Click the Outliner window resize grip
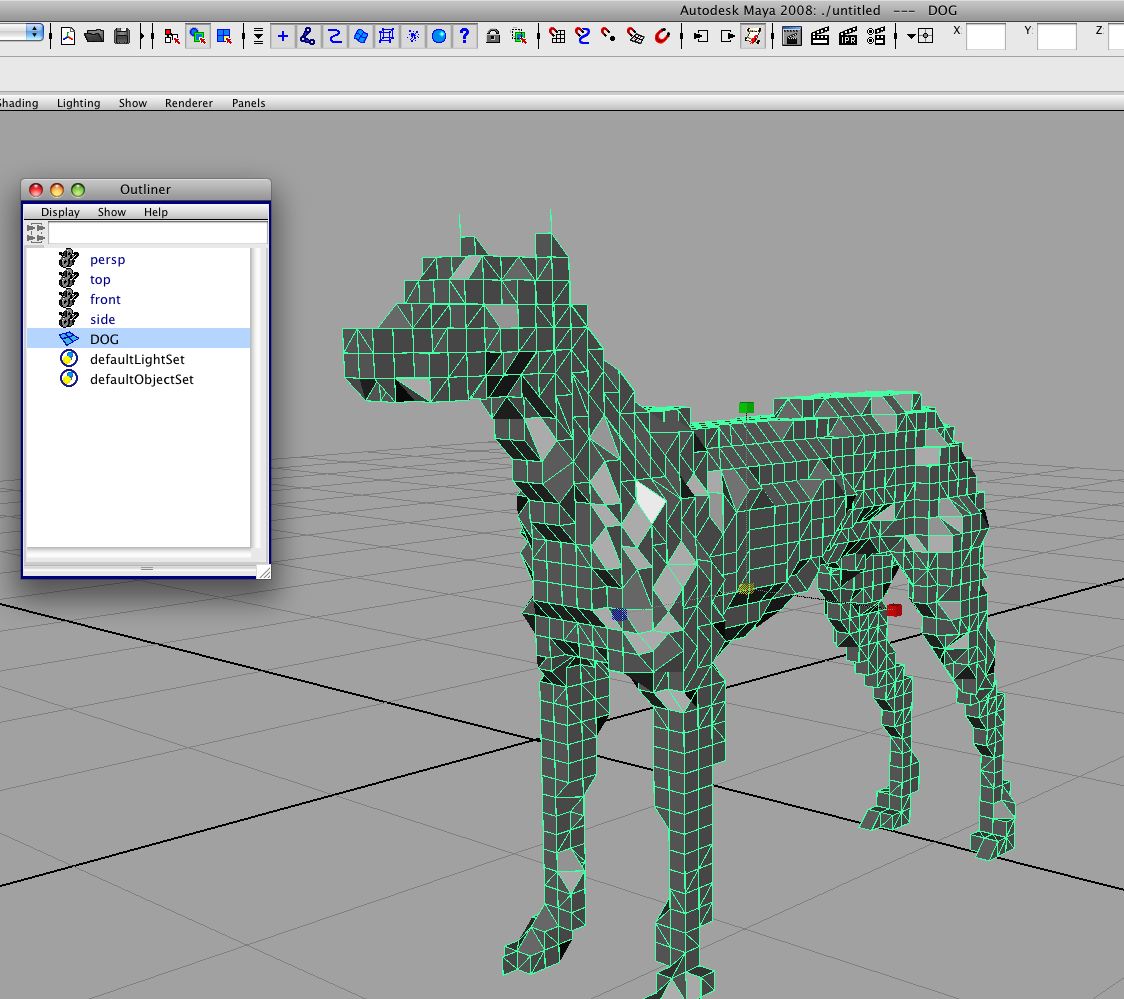The image size is (1124, 999). click(263, 571)
